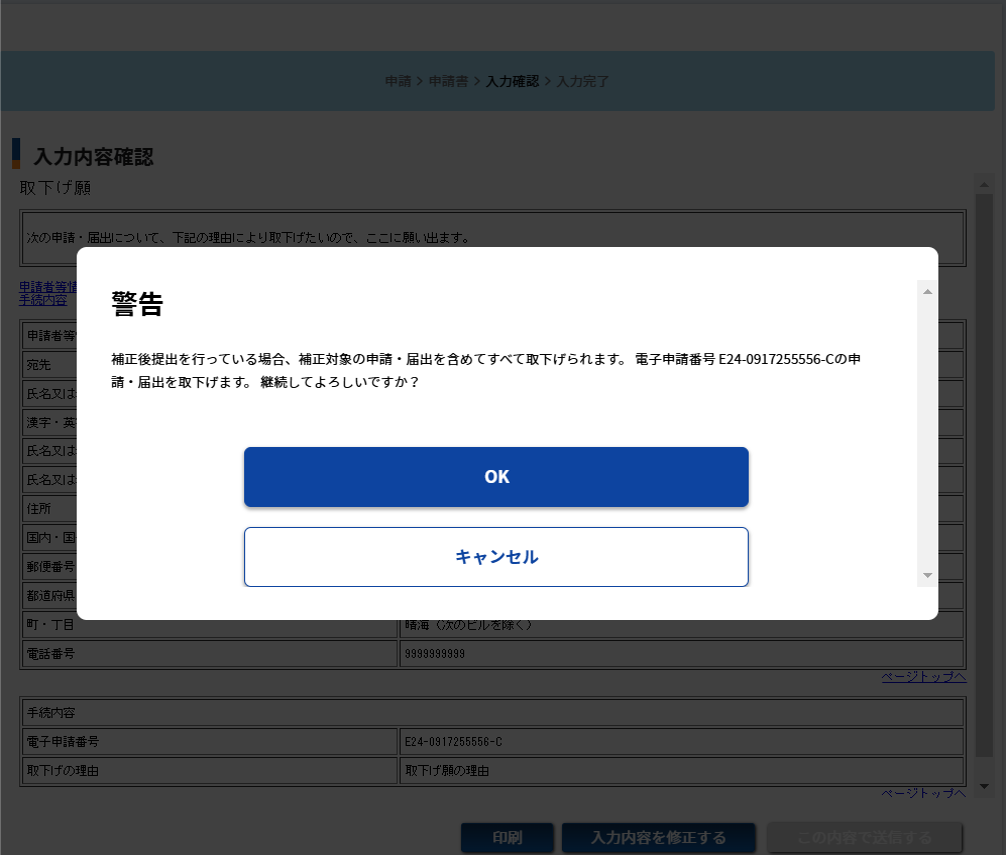
Task: Click the dialog scrollbar up arrow
Action: [x=927, y=292]
